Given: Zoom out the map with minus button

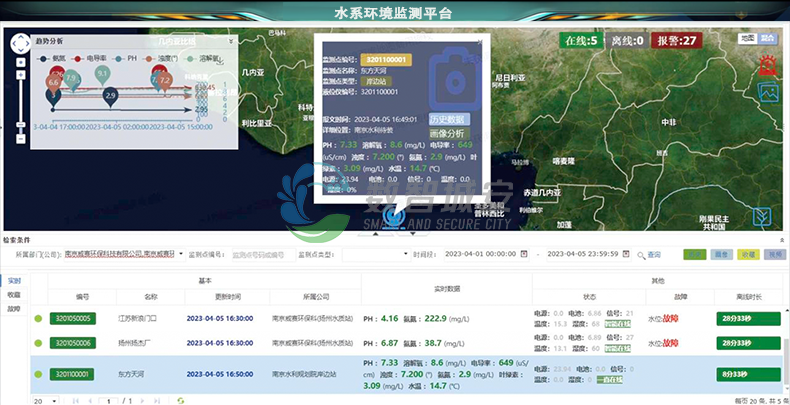Looking at the screenshot, I should point(19,137).
